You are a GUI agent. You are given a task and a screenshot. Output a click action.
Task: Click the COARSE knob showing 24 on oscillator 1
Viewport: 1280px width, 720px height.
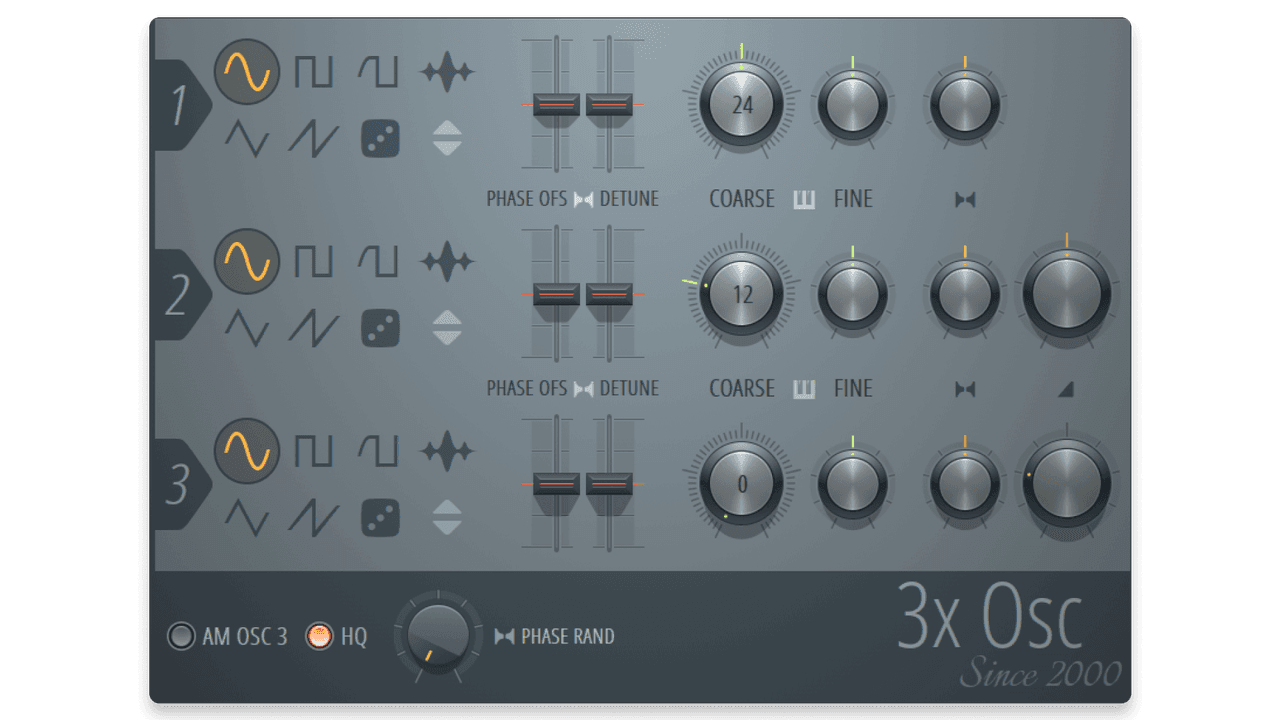(x=740, y=103)
